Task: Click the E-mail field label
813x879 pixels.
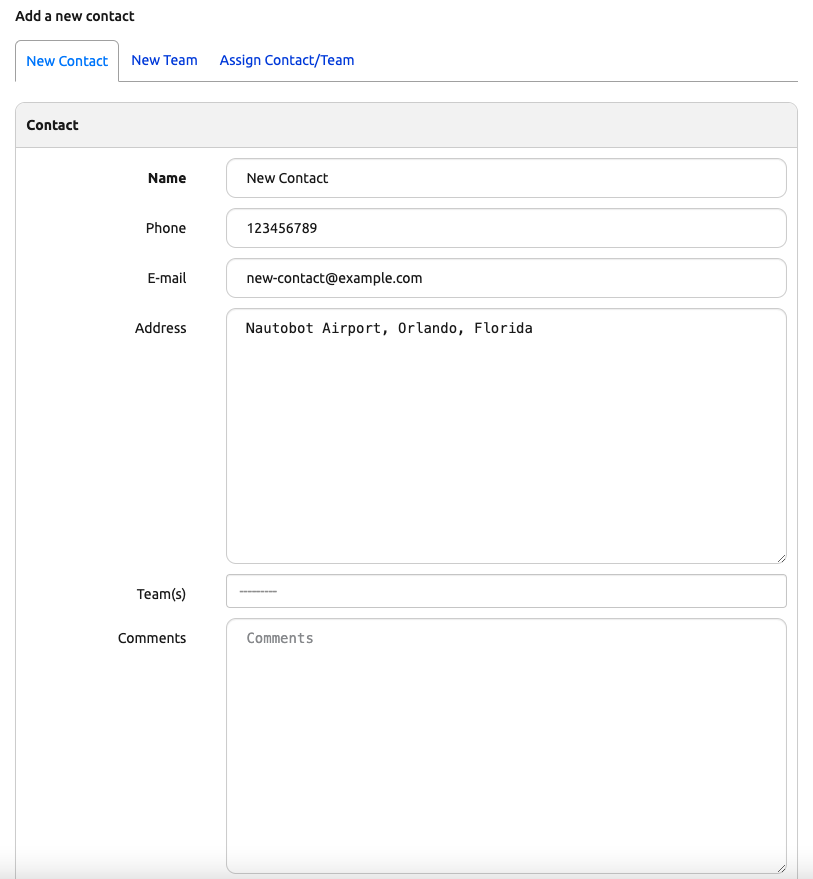Action: [167, 278]
